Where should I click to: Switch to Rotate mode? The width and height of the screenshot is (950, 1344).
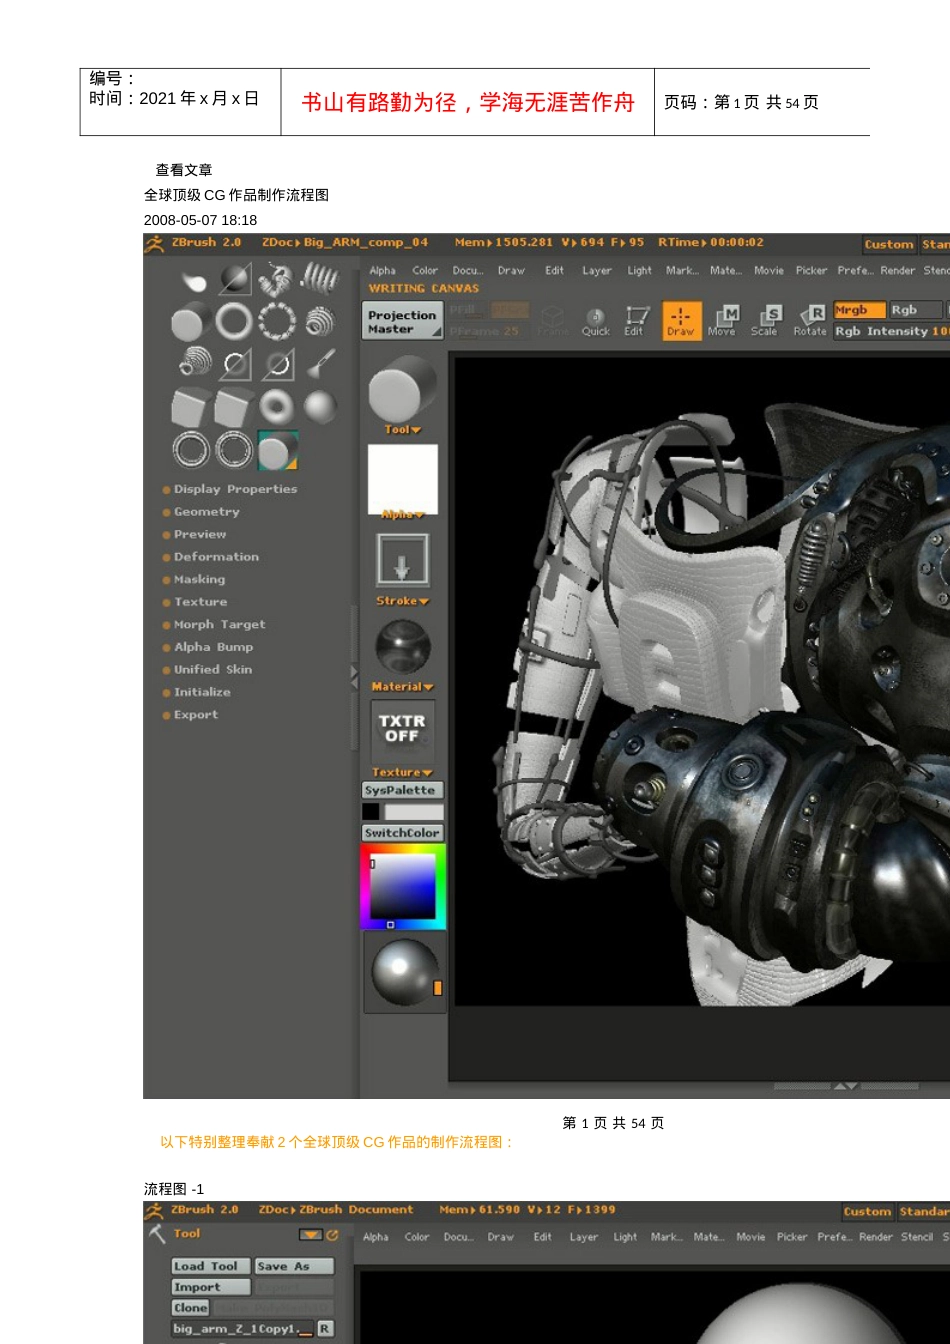(x=810, y=322)
